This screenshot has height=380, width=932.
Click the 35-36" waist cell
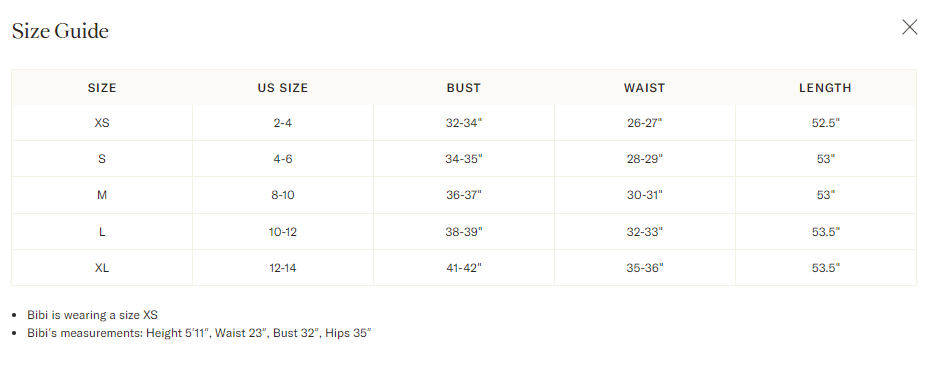tap(644, 268)
